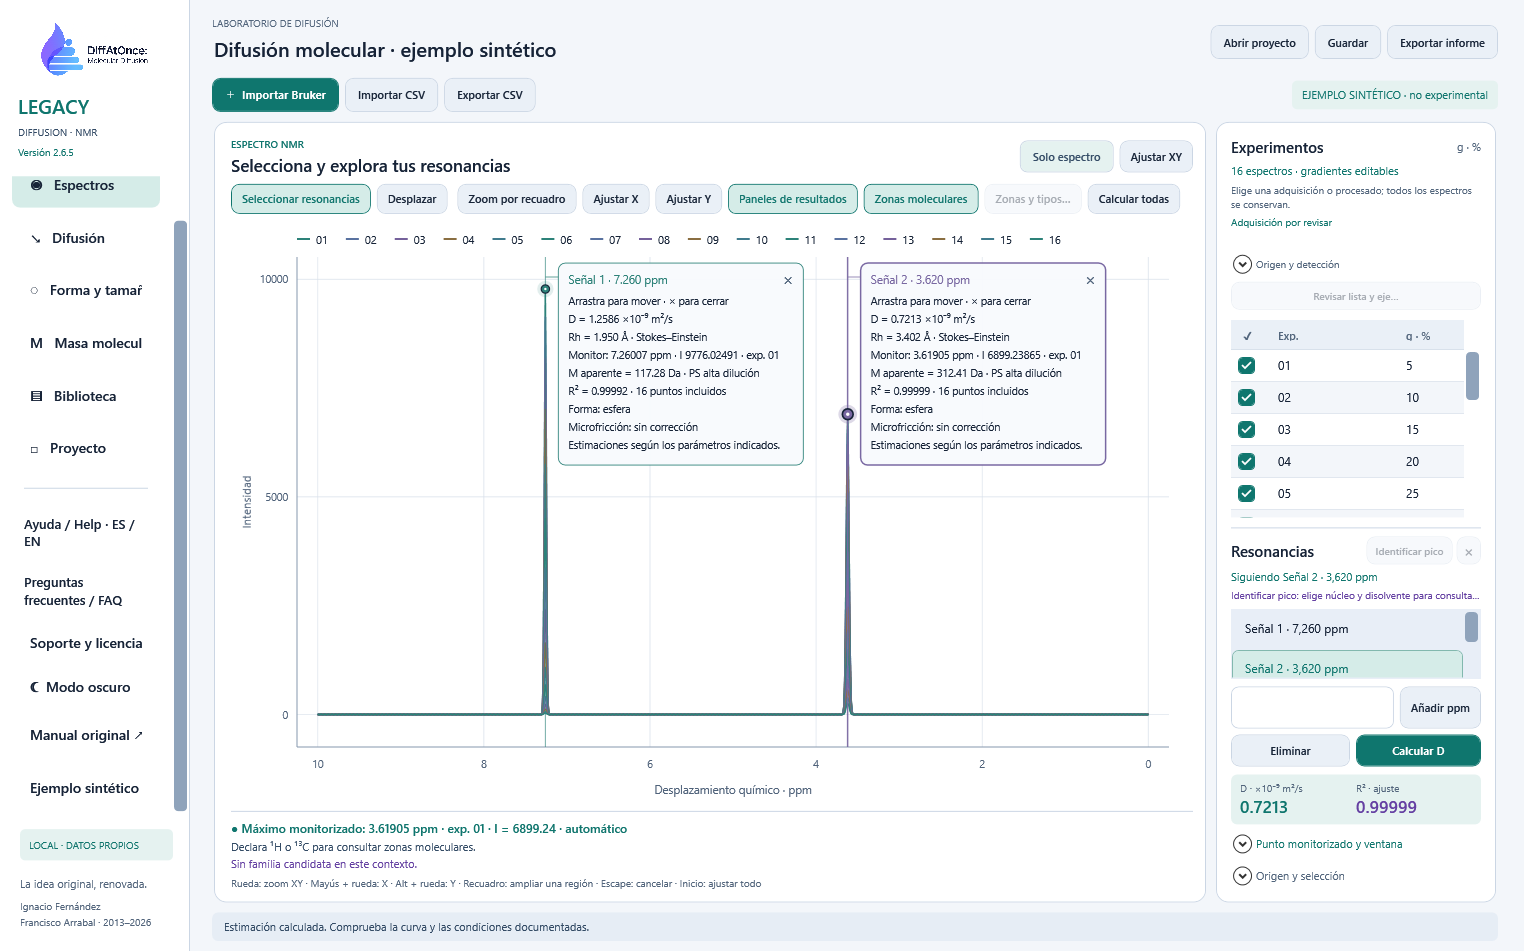Click the Señal 1 peak marker
This screenshot has width=1524, height=951.
tap(545, 289)
